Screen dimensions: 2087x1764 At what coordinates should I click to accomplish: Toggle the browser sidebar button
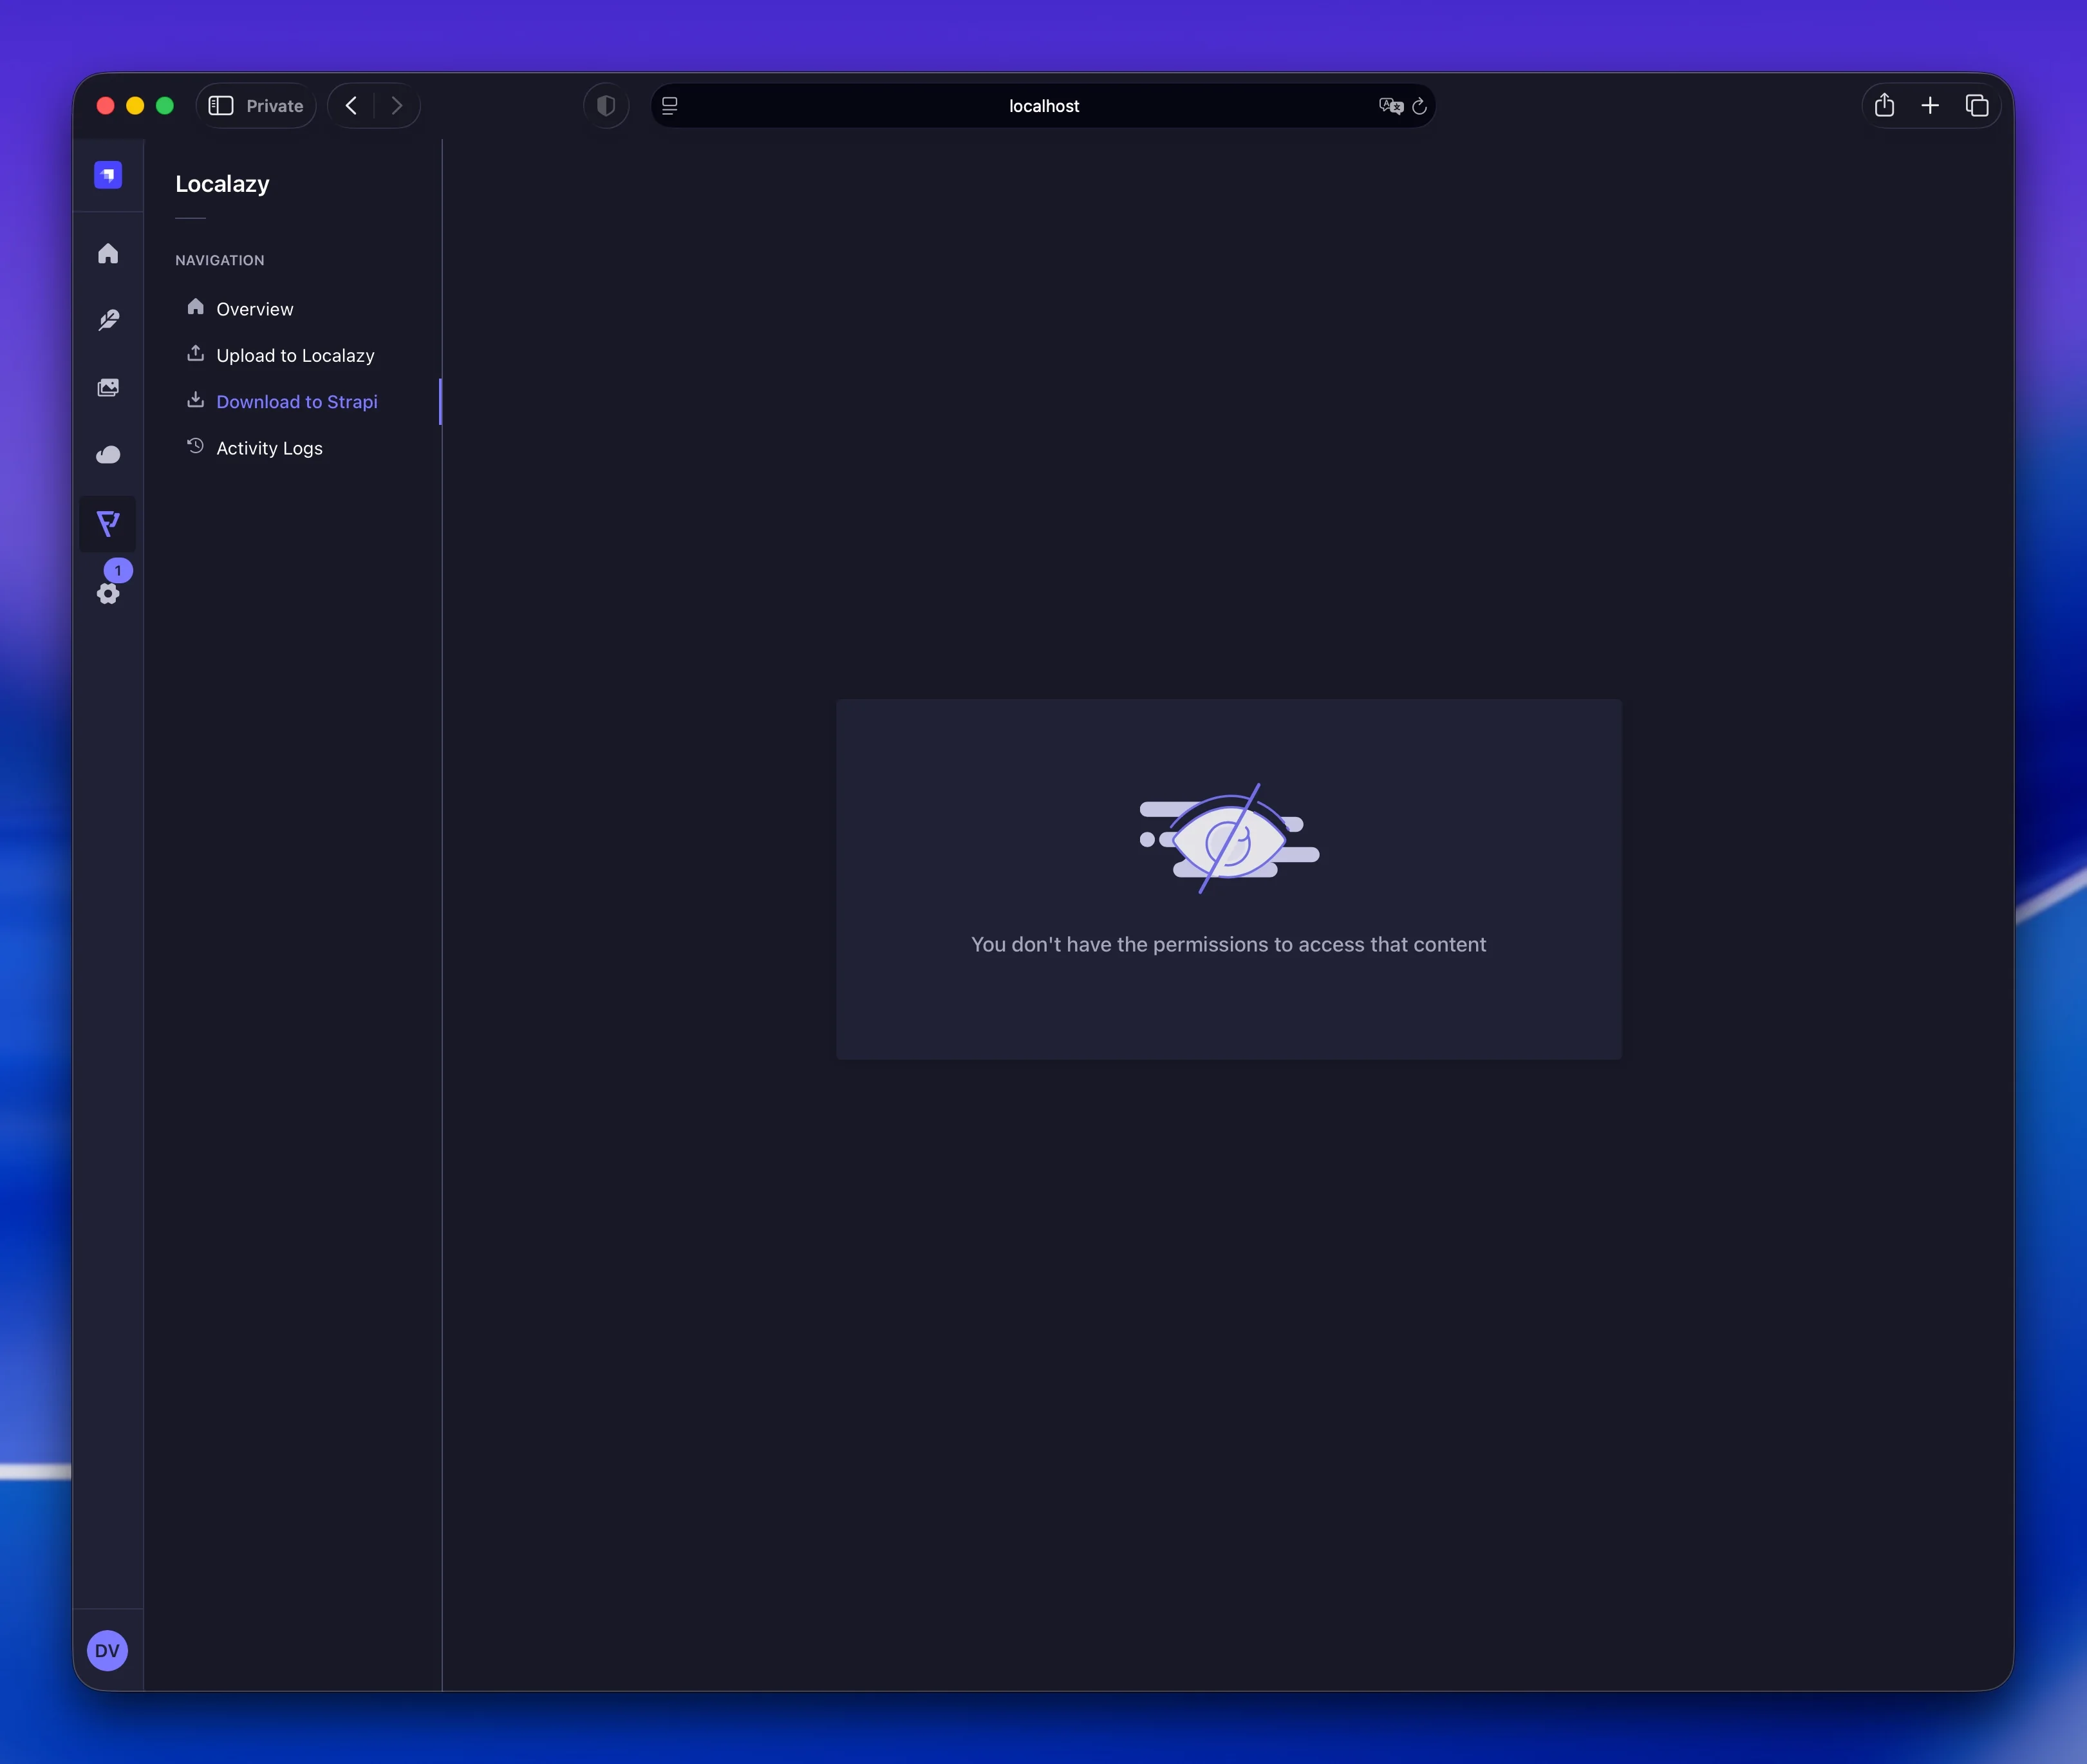[221, 106]
